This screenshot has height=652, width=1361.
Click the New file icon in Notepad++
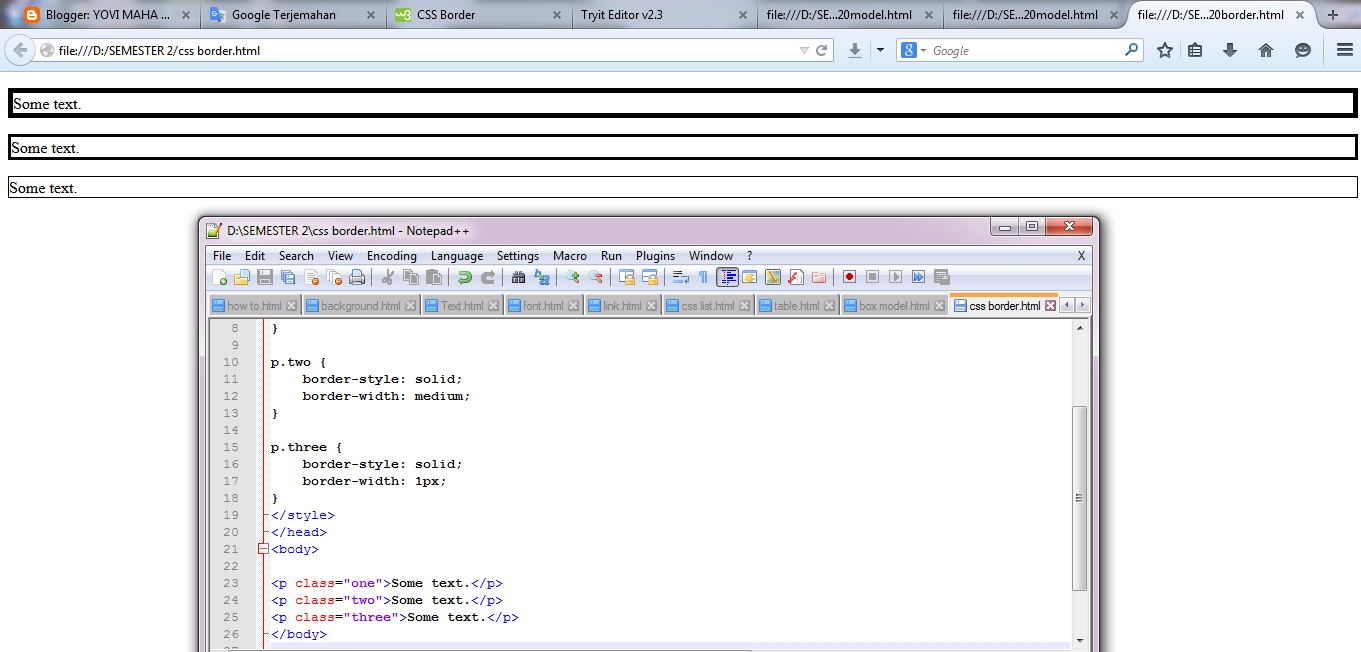220,277
